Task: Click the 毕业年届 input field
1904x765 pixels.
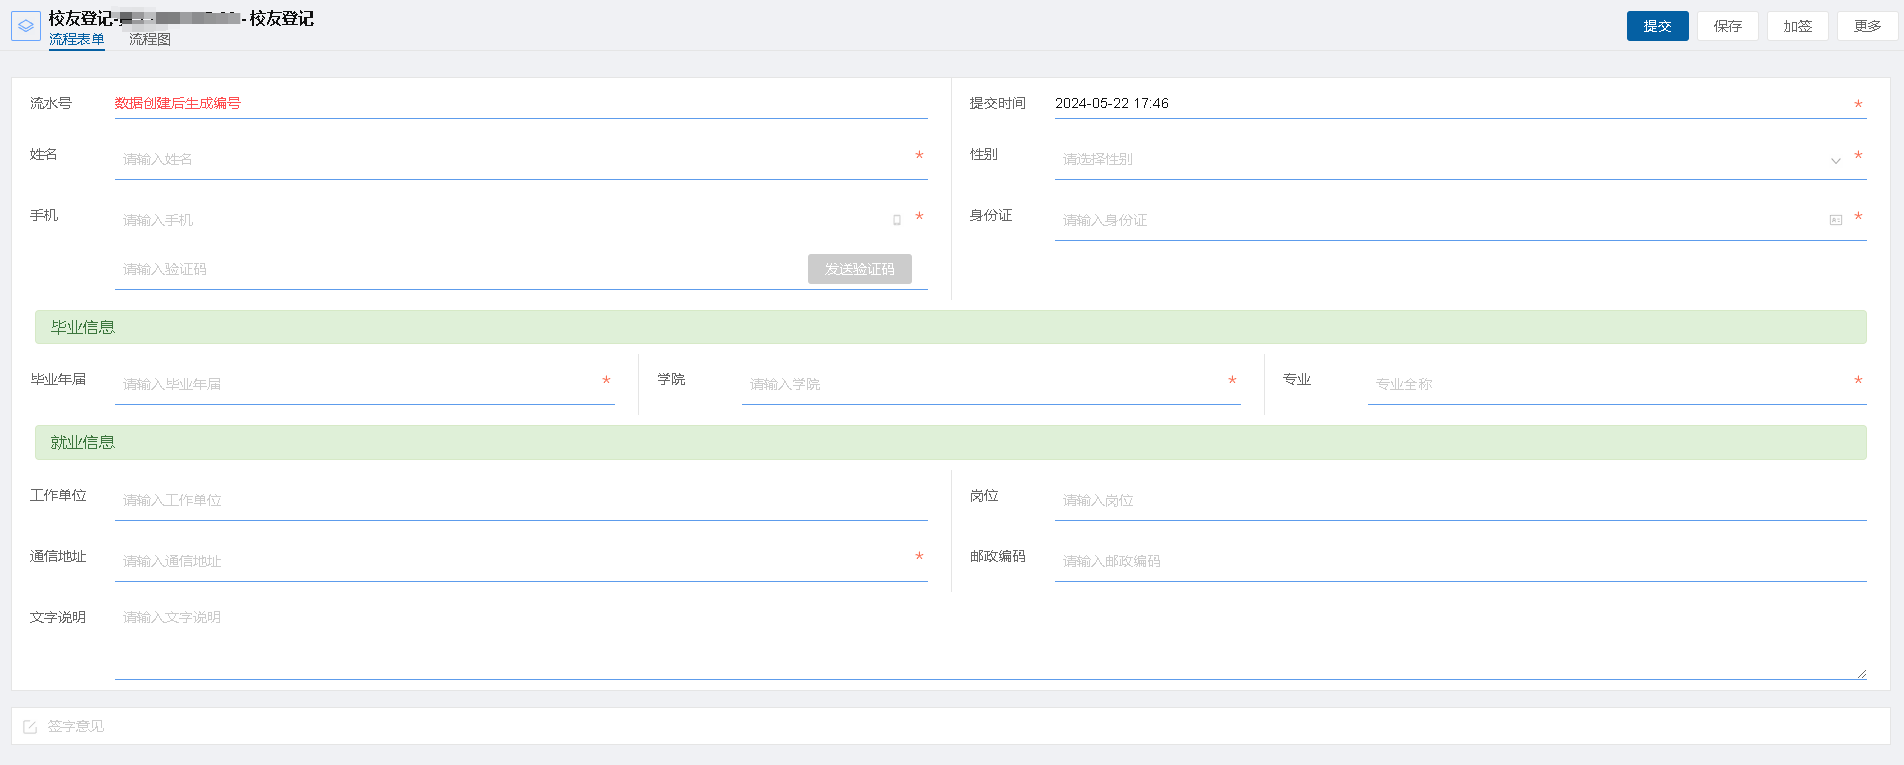Action: click(355, 385)
